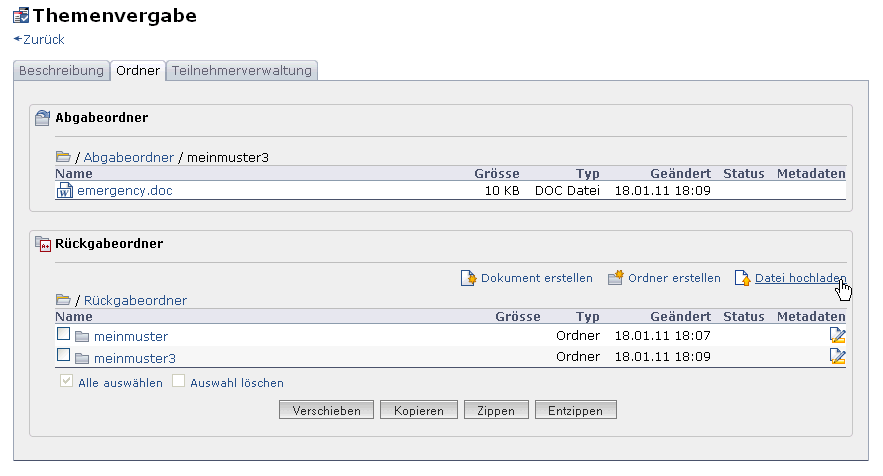Click Dokument erstellen icon
Image resolution: width=883 pixels, height=476 pixels.
pyautogui.click(x=468, y=278)
